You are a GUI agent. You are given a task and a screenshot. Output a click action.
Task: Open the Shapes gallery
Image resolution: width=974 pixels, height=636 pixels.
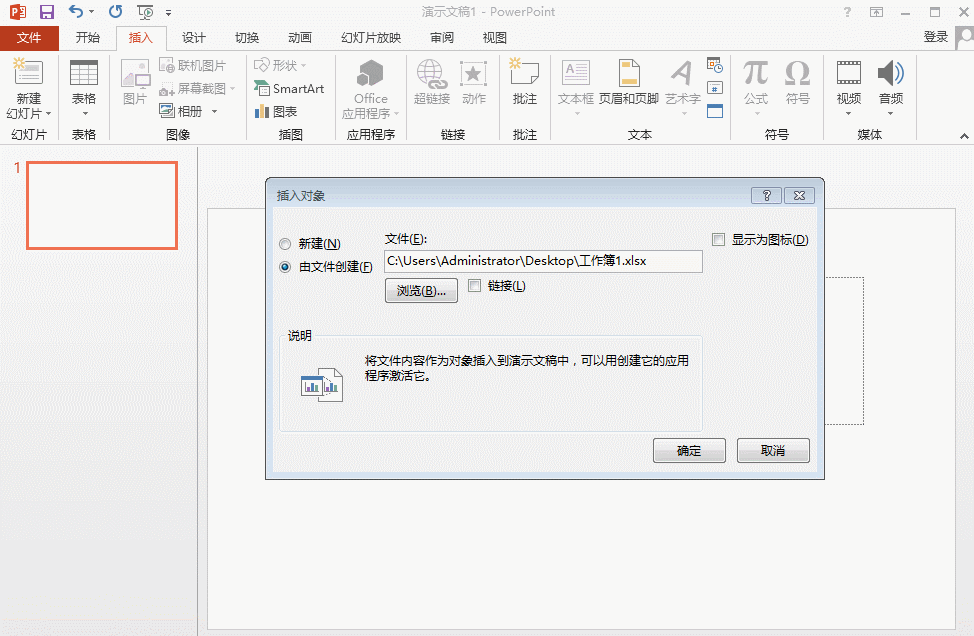click(280, 65)
